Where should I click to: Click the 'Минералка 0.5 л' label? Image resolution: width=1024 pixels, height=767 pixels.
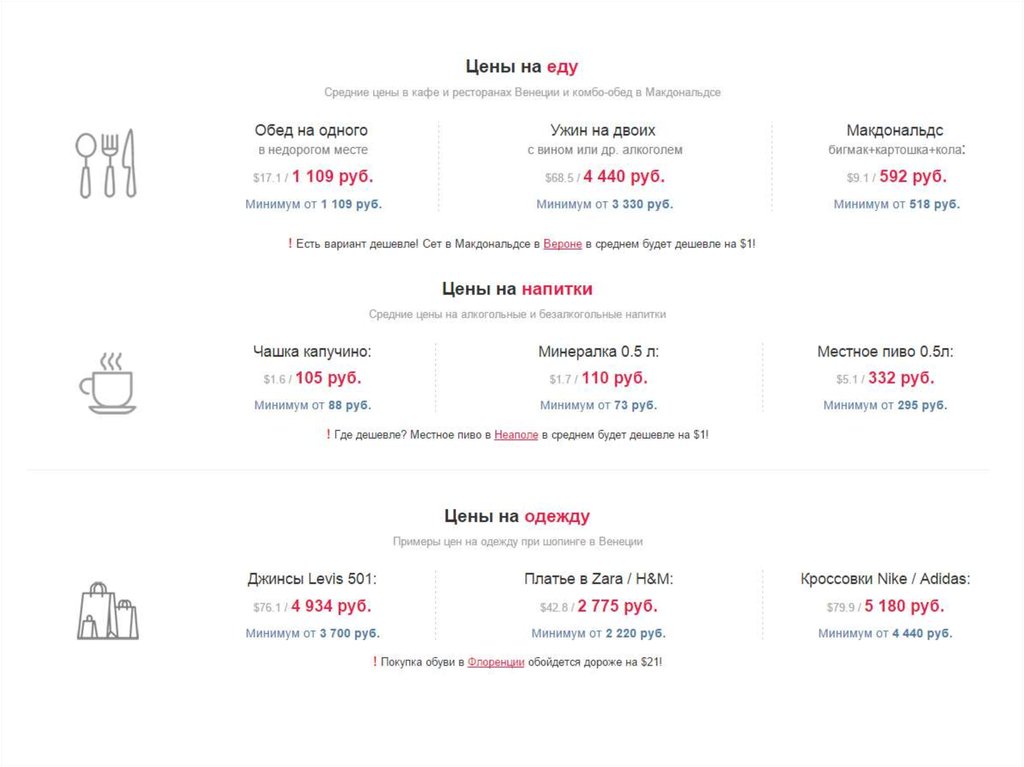(598, 352)
